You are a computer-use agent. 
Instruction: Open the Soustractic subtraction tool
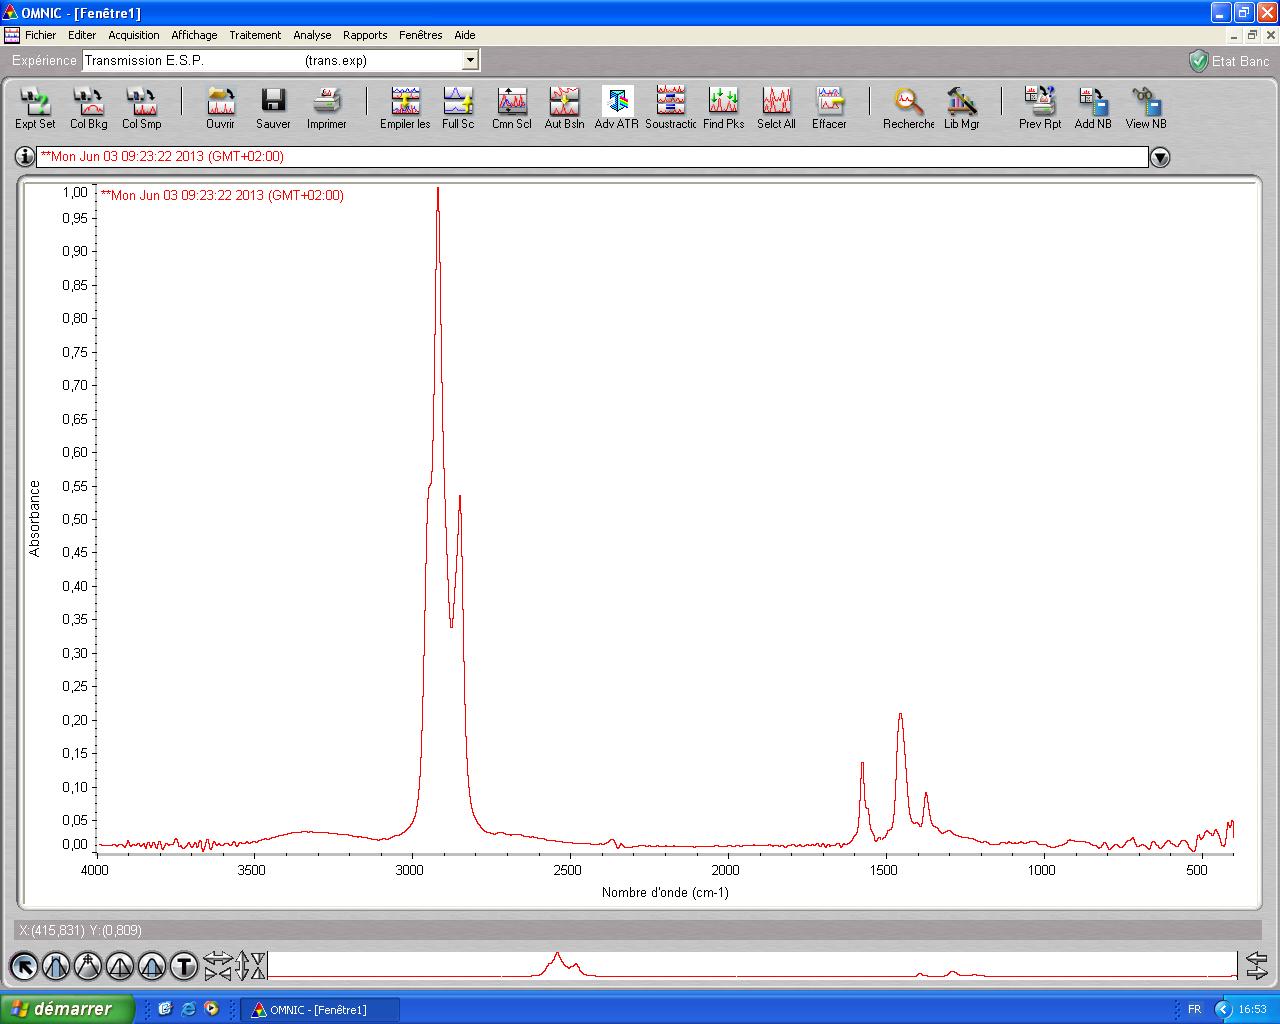click(x=671, y=108)
